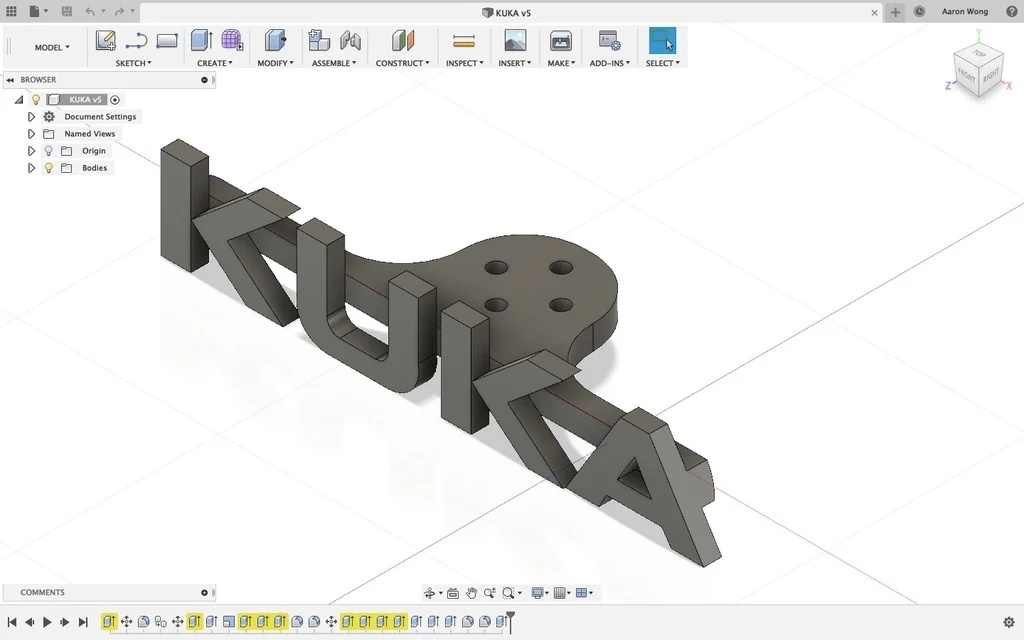Click the Construct offset plane icon

point(402,40)
